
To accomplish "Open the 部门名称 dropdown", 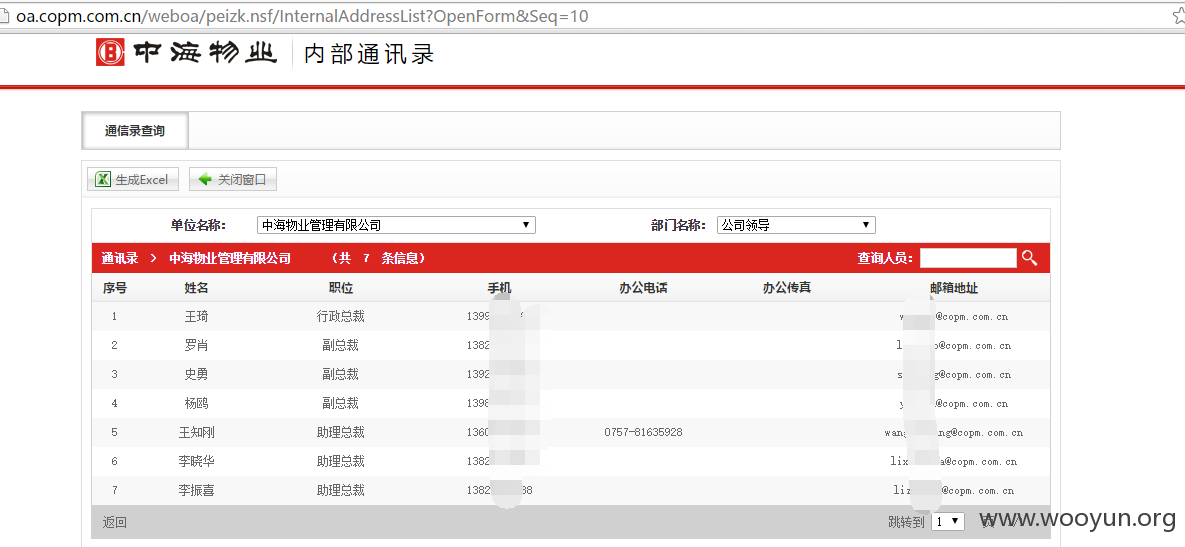I will pos(796,225).
